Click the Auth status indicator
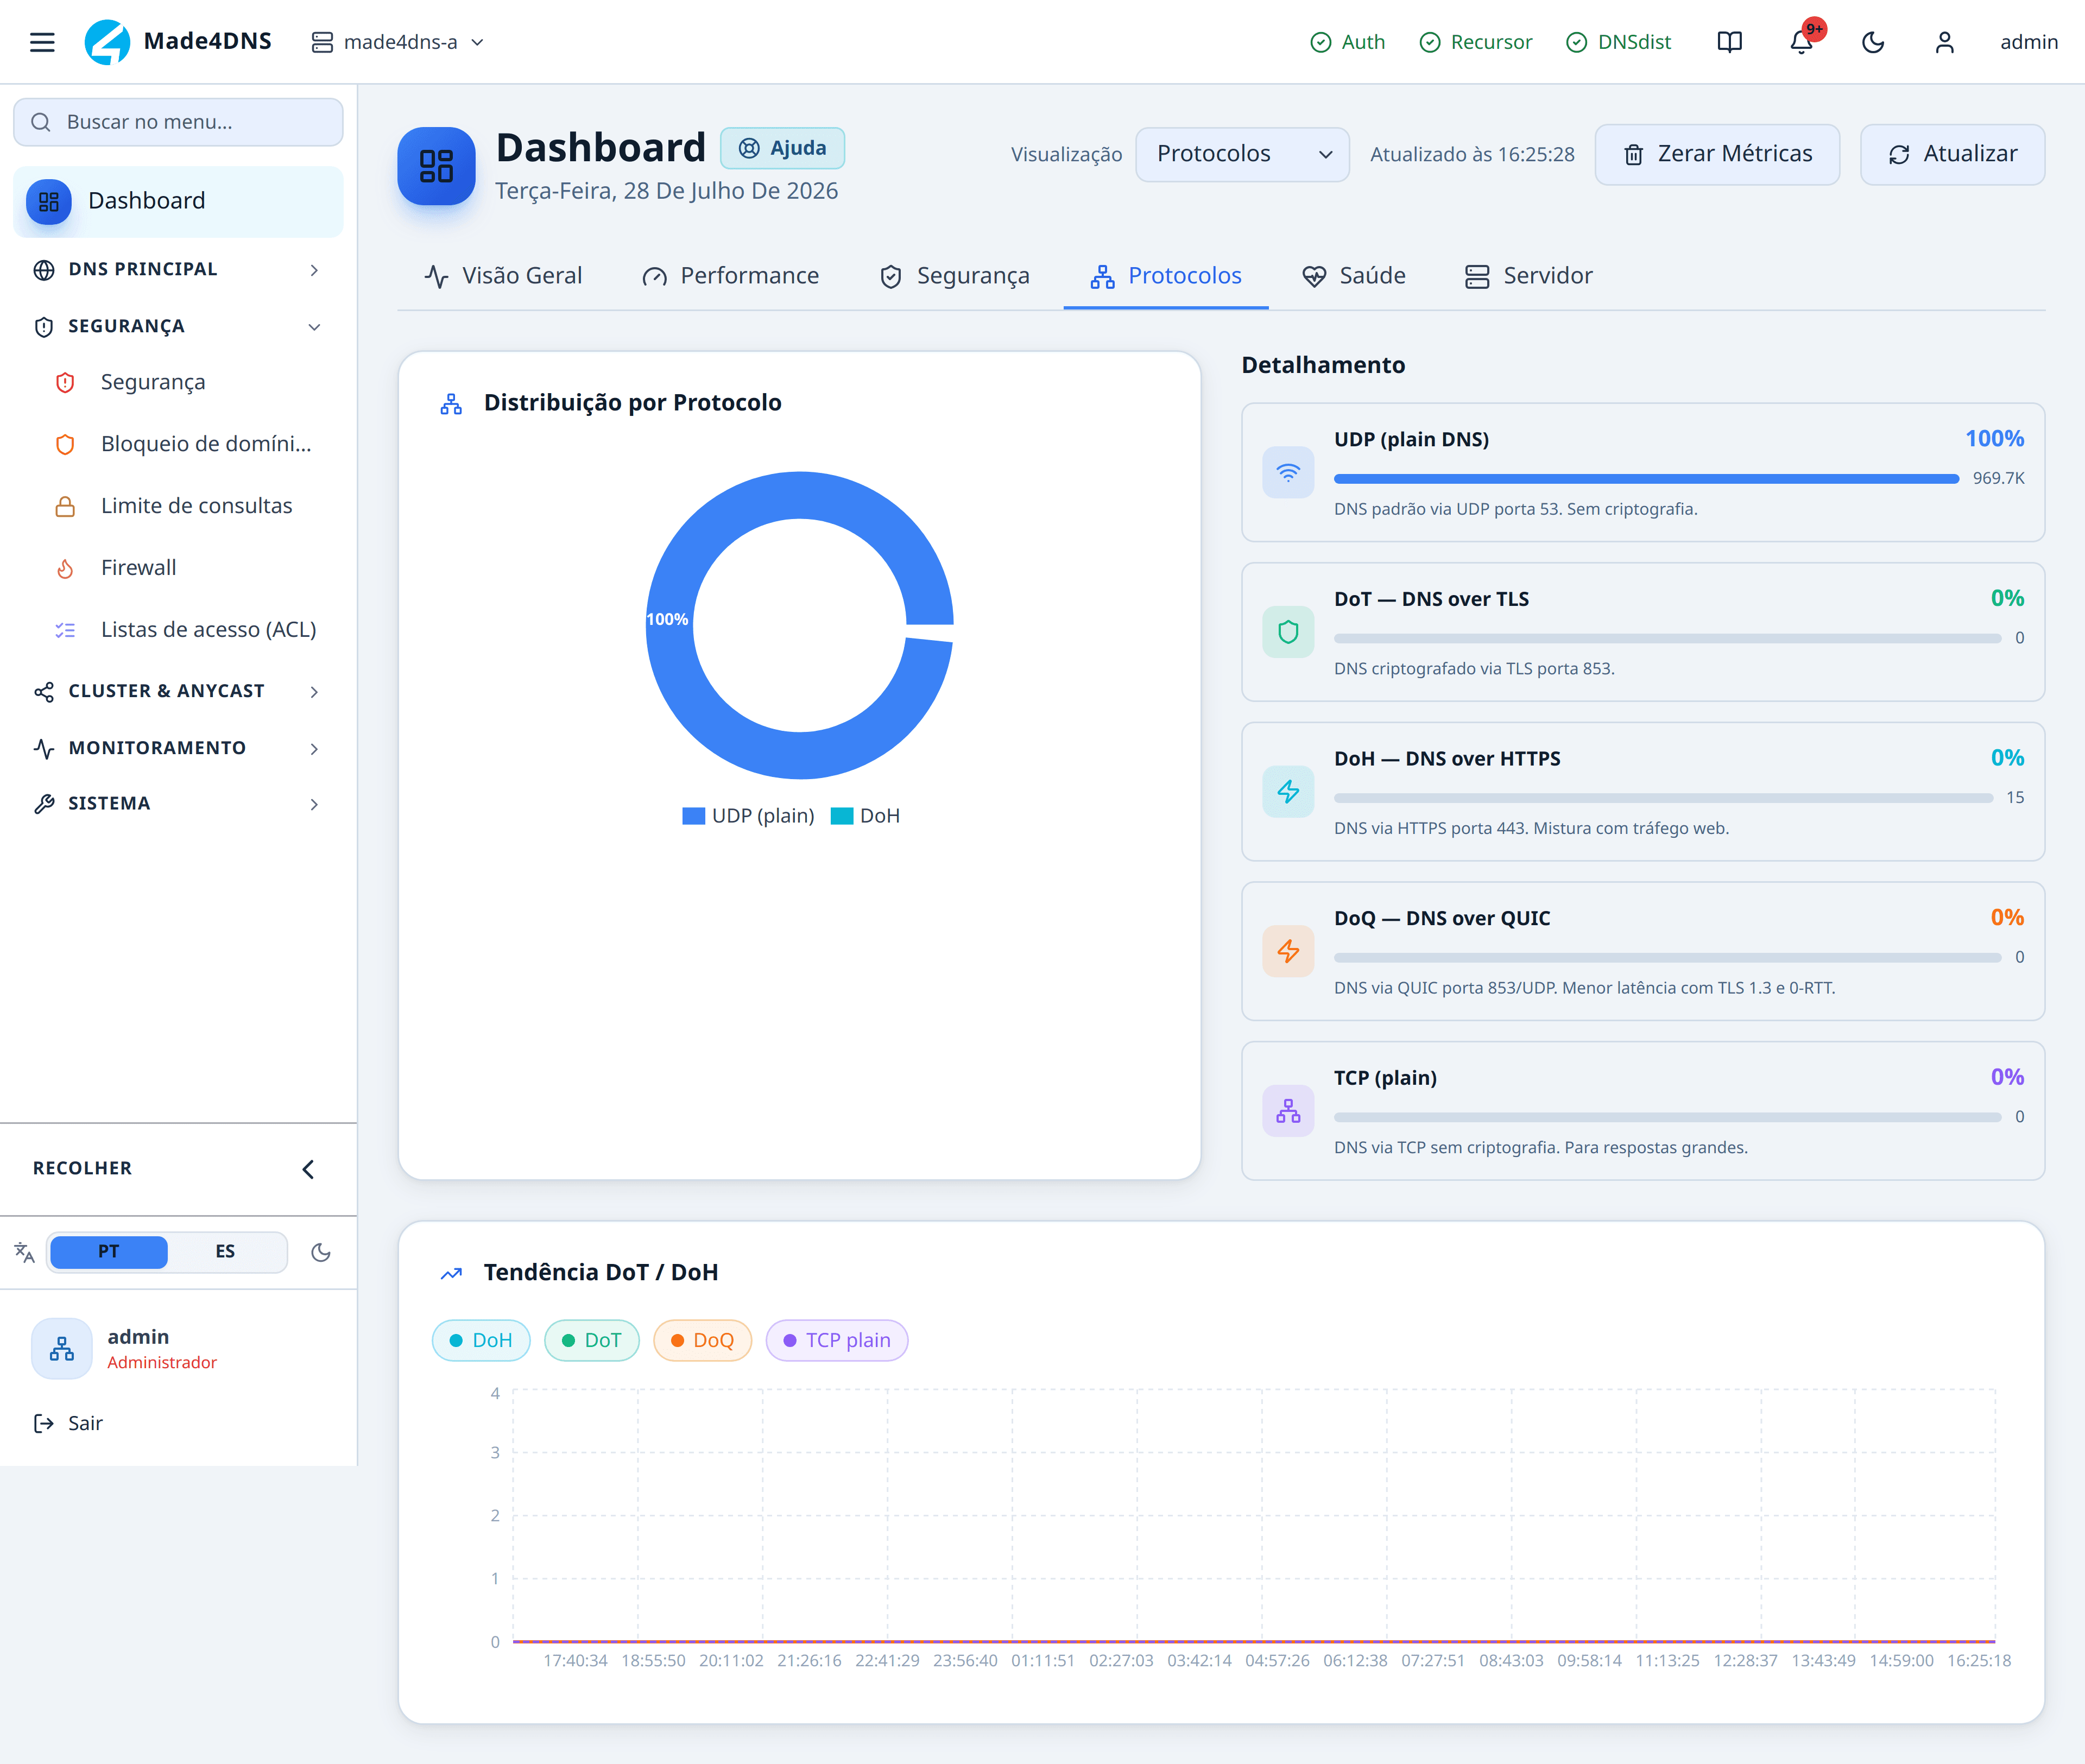 (1347, 42)
